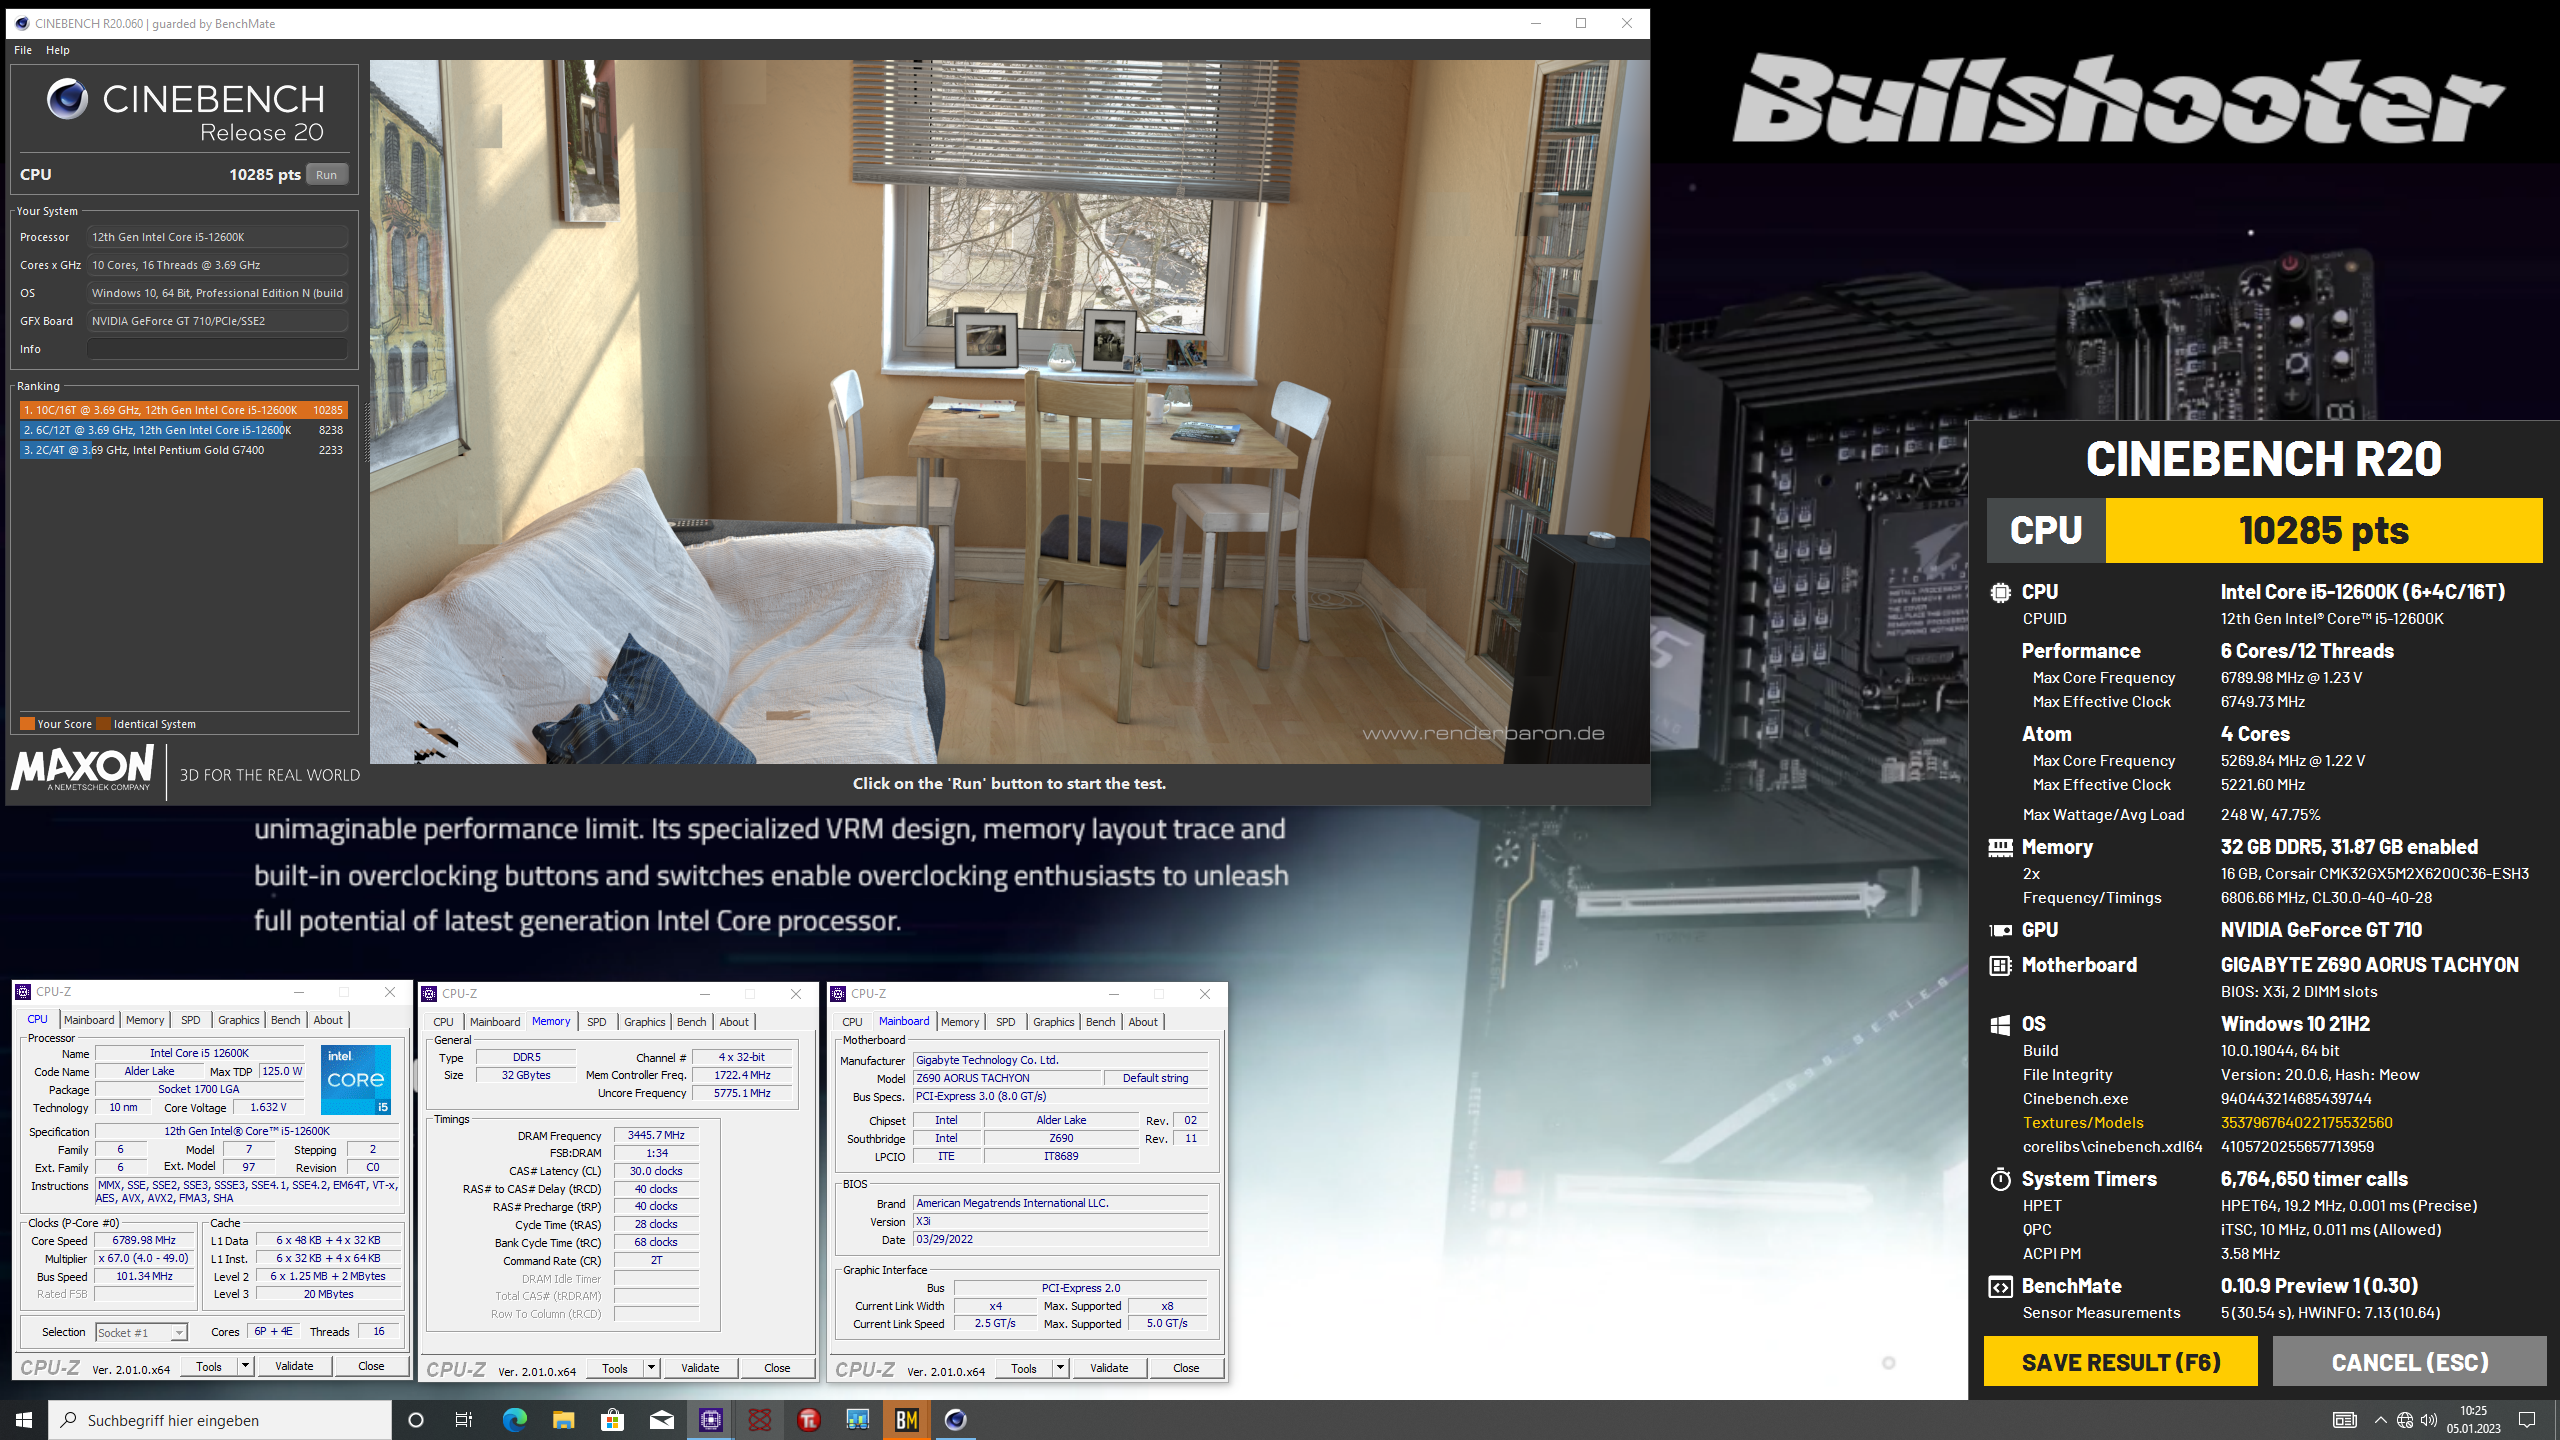Click the BenchMate Motherboard icon

coord(2000,966)
